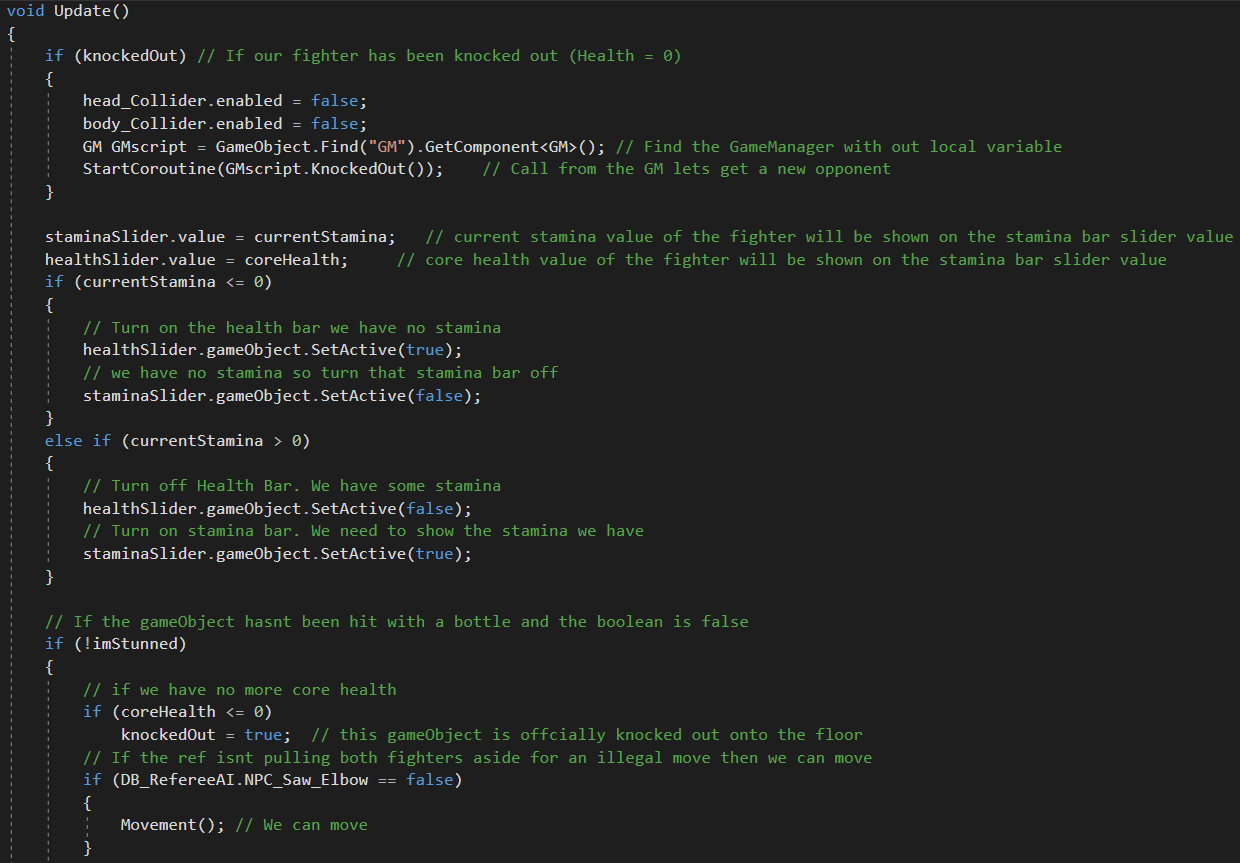Click the Movement method call
Viewport: 1240px width, 863px height.
[158, 825]
